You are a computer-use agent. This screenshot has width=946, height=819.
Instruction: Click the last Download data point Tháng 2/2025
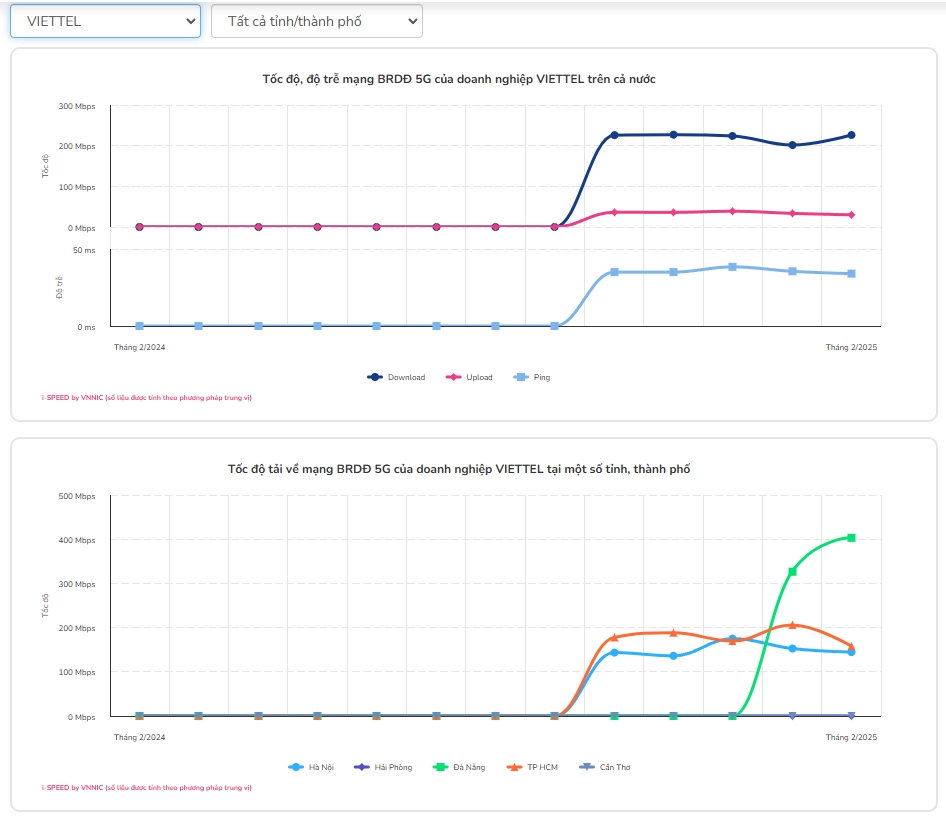point(851,135)
